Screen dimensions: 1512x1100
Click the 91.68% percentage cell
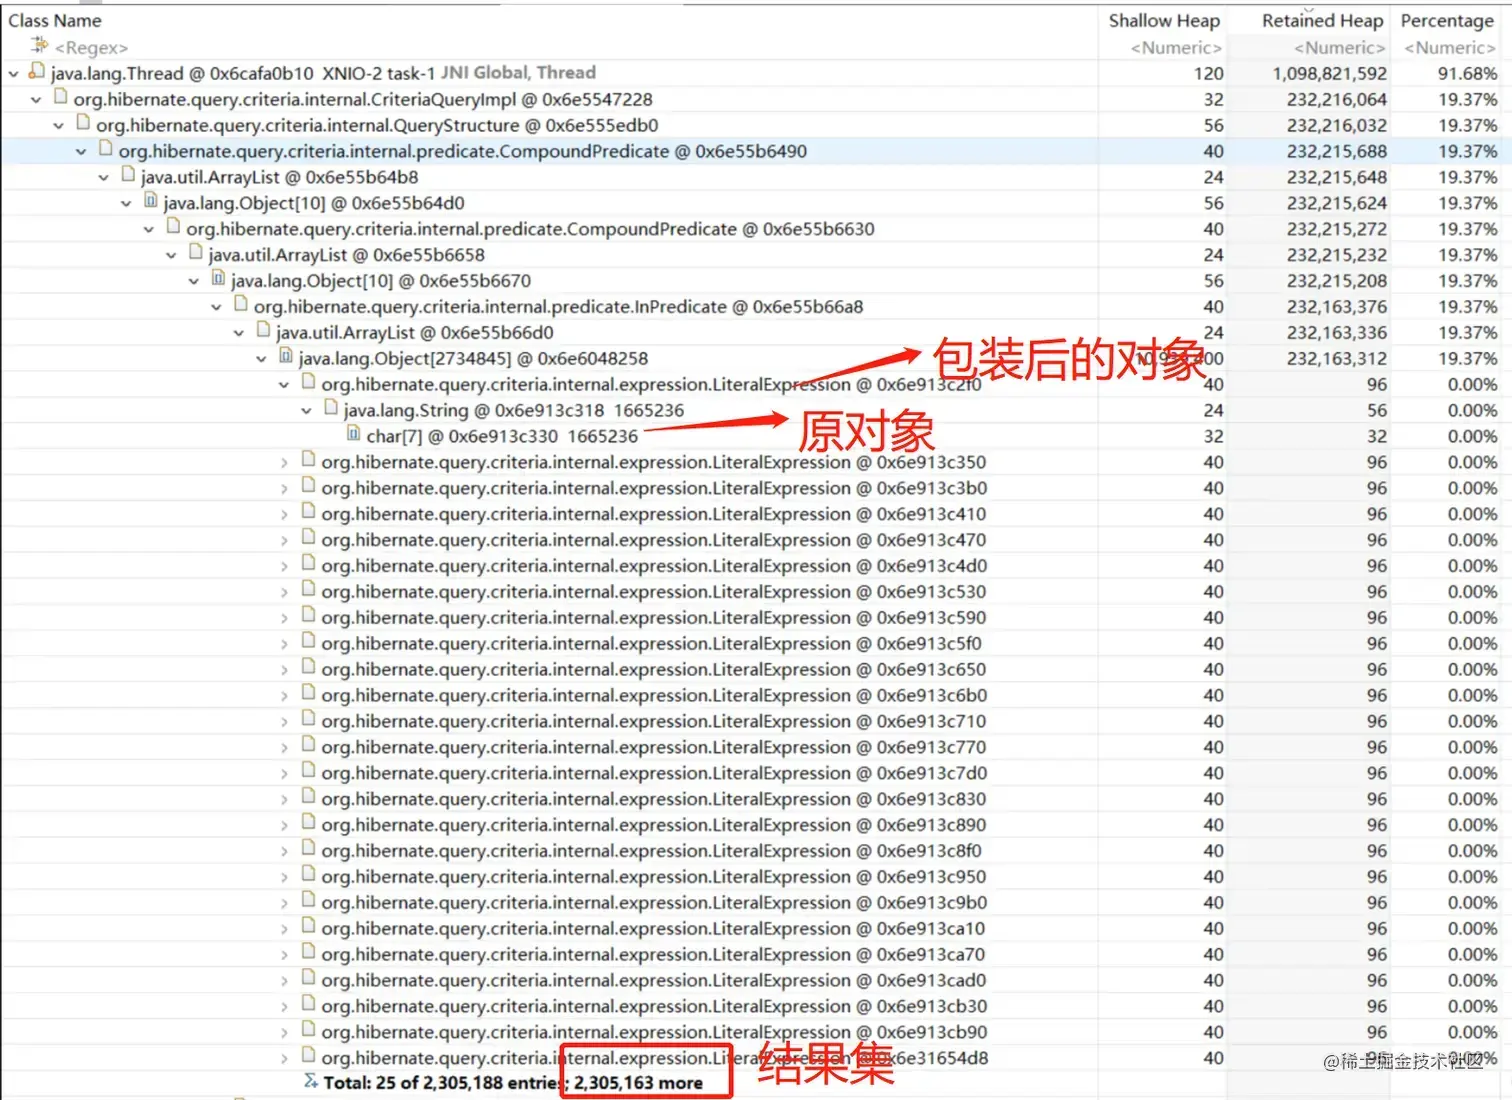(x=1467, y=73)
